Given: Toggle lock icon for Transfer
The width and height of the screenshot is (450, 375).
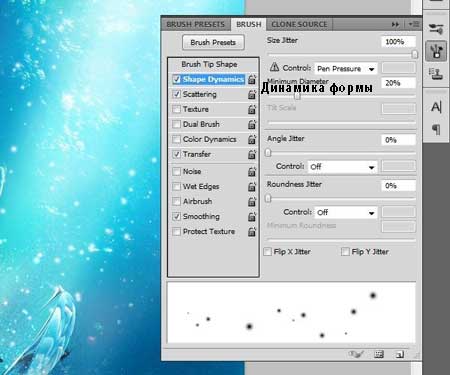Looking at the screenshot, I should (252, 154).
